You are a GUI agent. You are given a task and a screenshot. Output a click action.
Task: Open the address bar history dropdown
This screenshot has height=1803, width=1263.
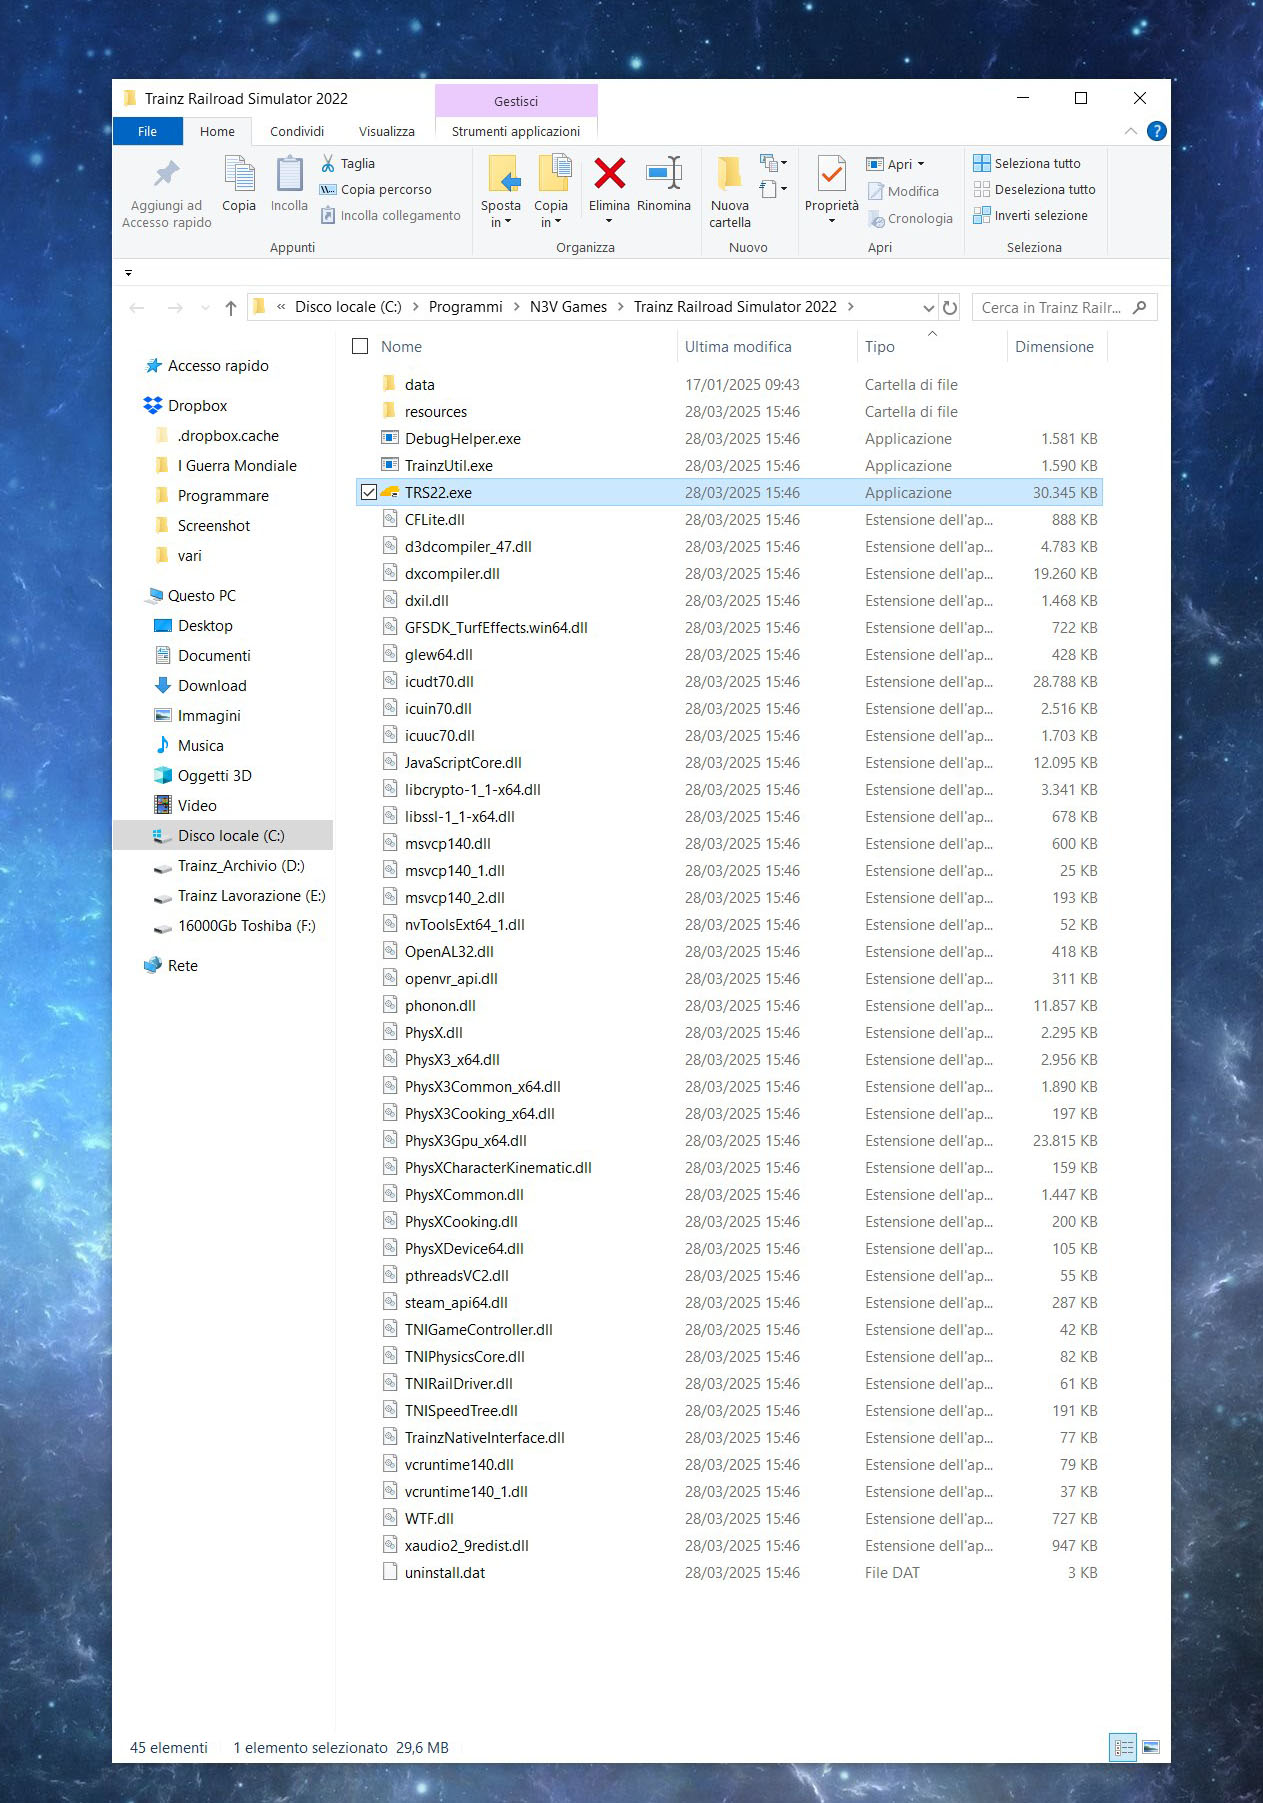pos(928,308)
